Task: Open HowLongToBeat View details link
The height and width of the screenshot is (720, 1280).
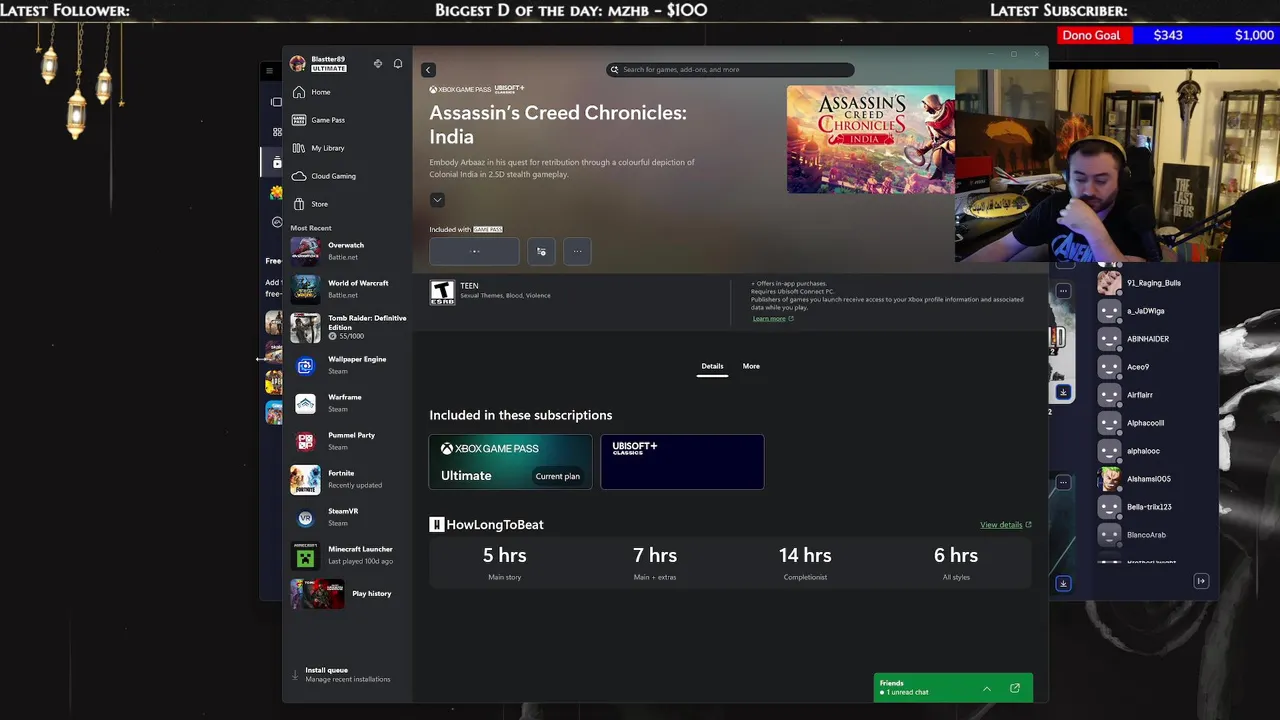Action: [1005, 525]
